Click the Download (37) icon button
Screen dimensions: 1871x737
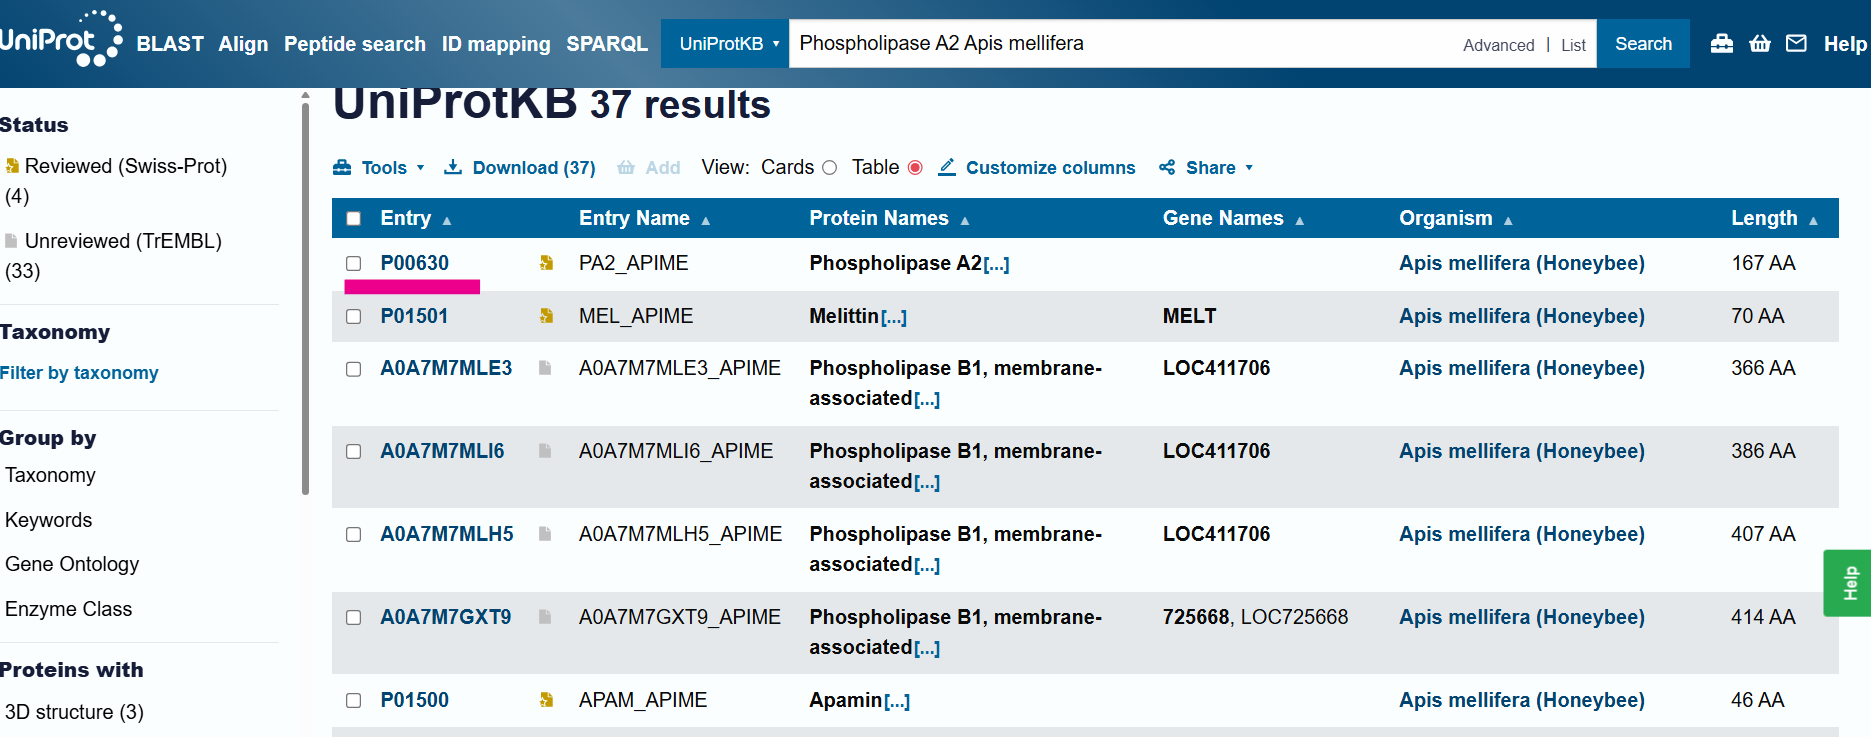point(453,167)
